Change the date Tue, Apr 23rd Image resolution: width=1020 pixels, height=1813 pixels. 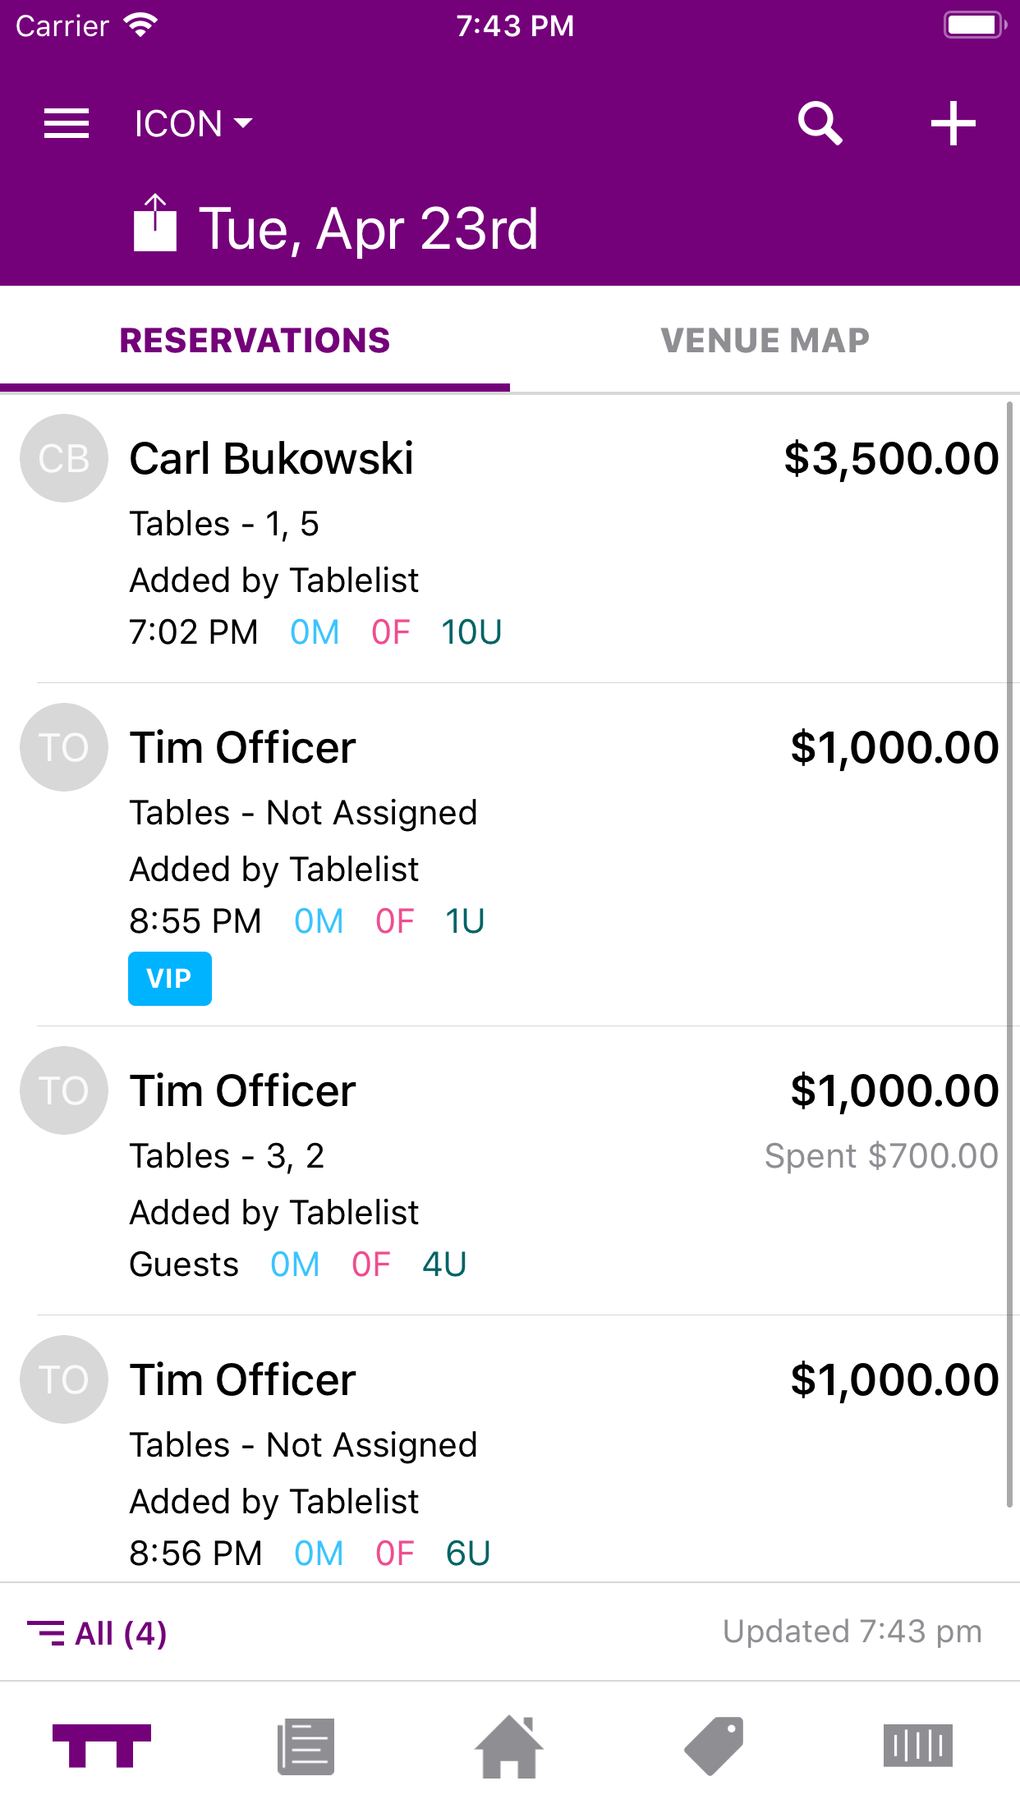368,229
